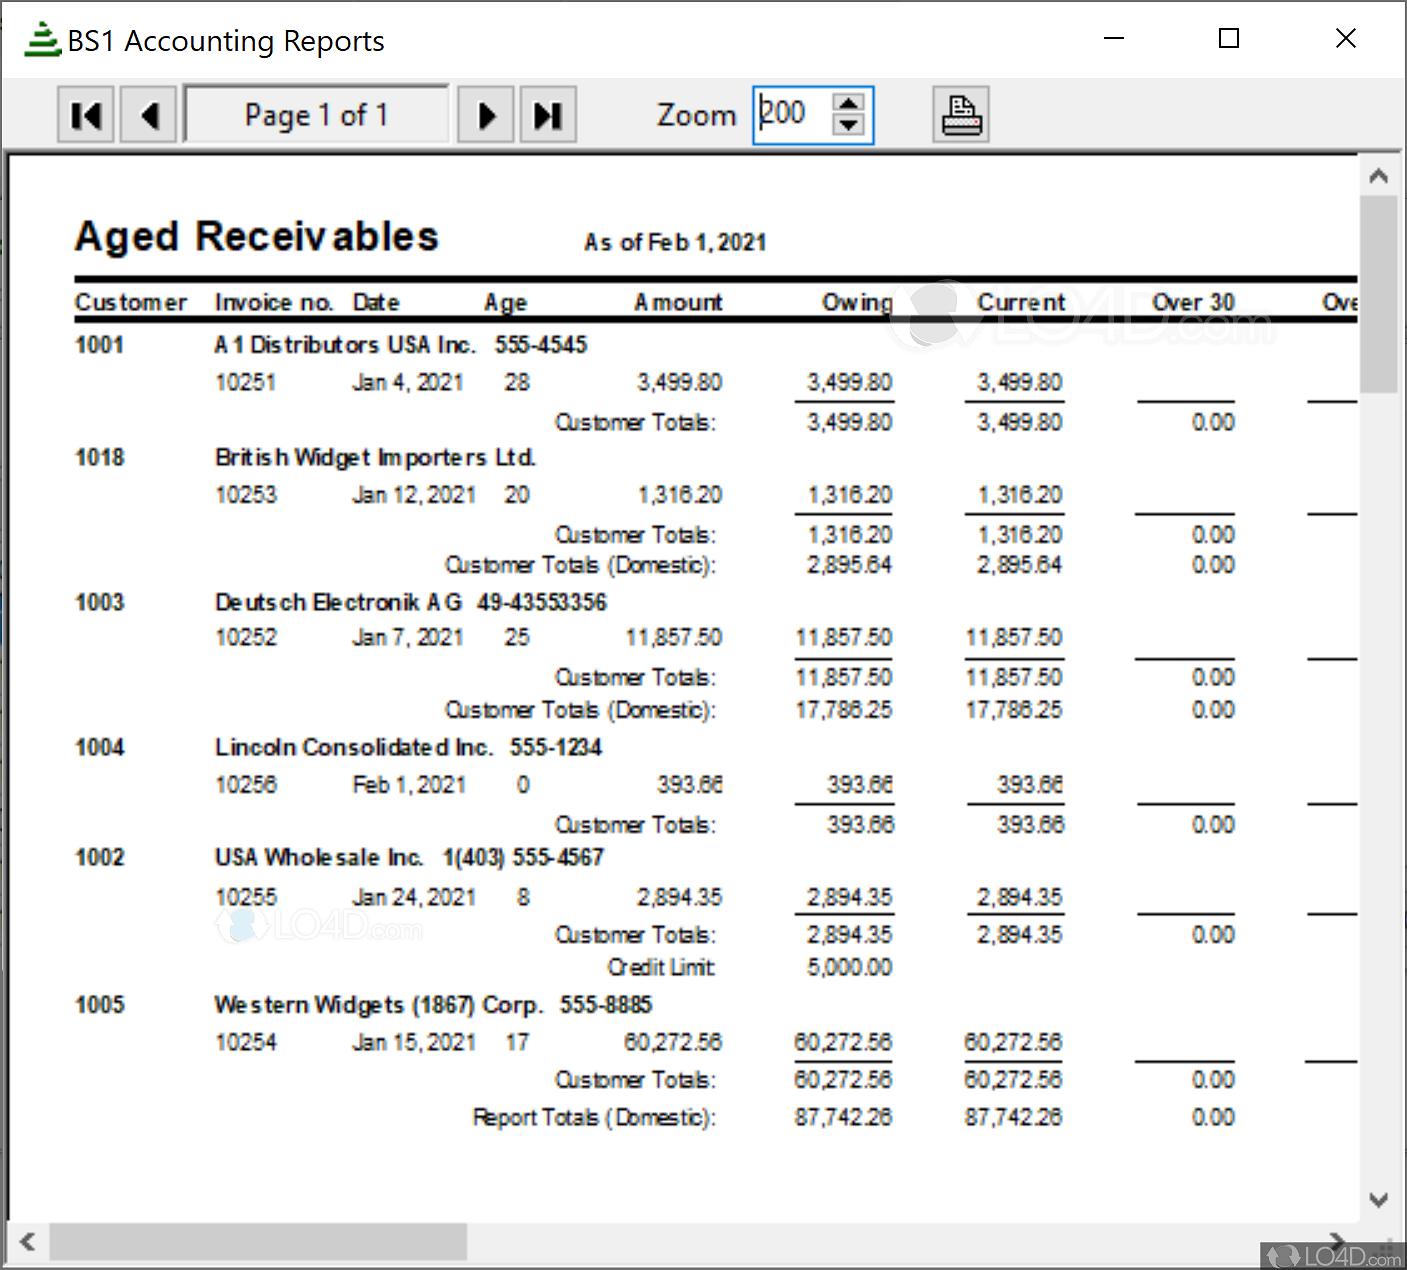Click invoice number 10255
Screen dimensions: 1407x1270
coord(246,897)
